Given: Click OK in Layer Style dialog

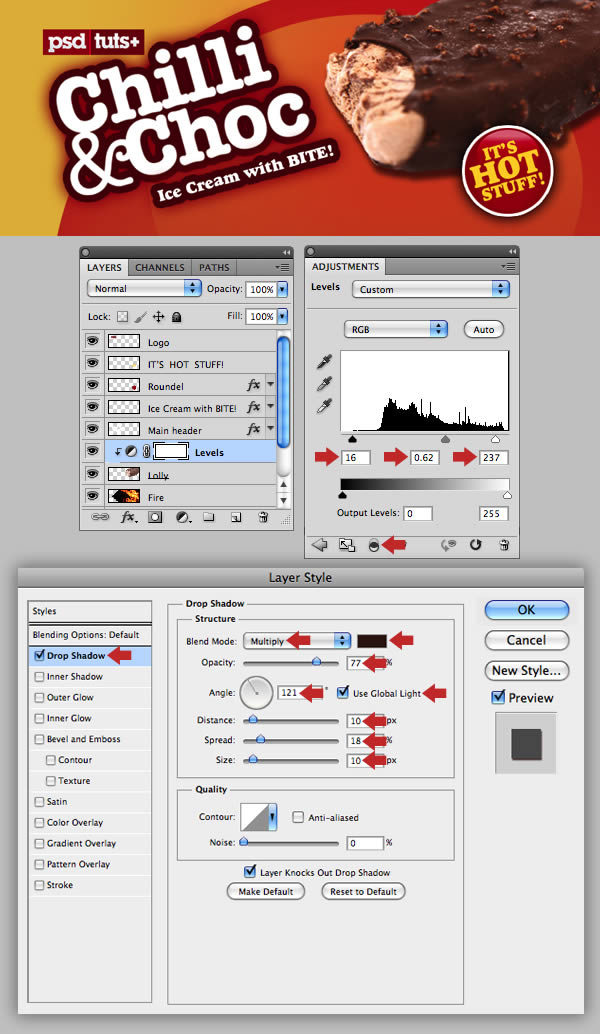Looking at the screenshot, I should click(x=526, y=610).
